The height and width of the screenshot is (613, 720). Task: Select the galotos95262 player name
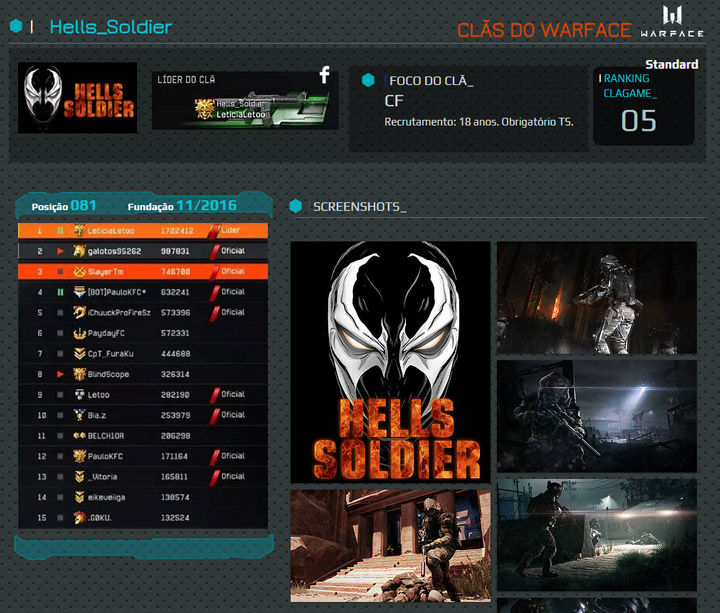114,251
